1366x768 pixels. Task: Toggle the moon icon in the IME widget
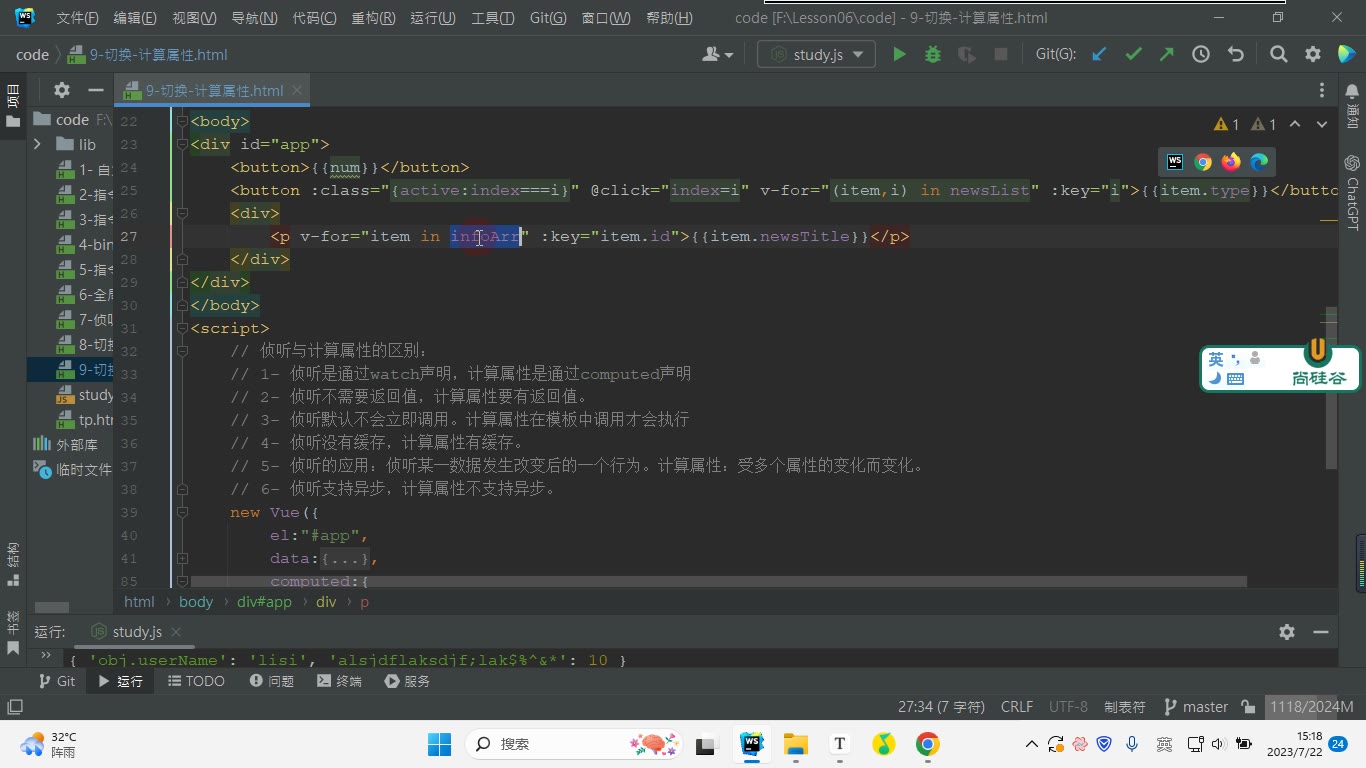1215,379
